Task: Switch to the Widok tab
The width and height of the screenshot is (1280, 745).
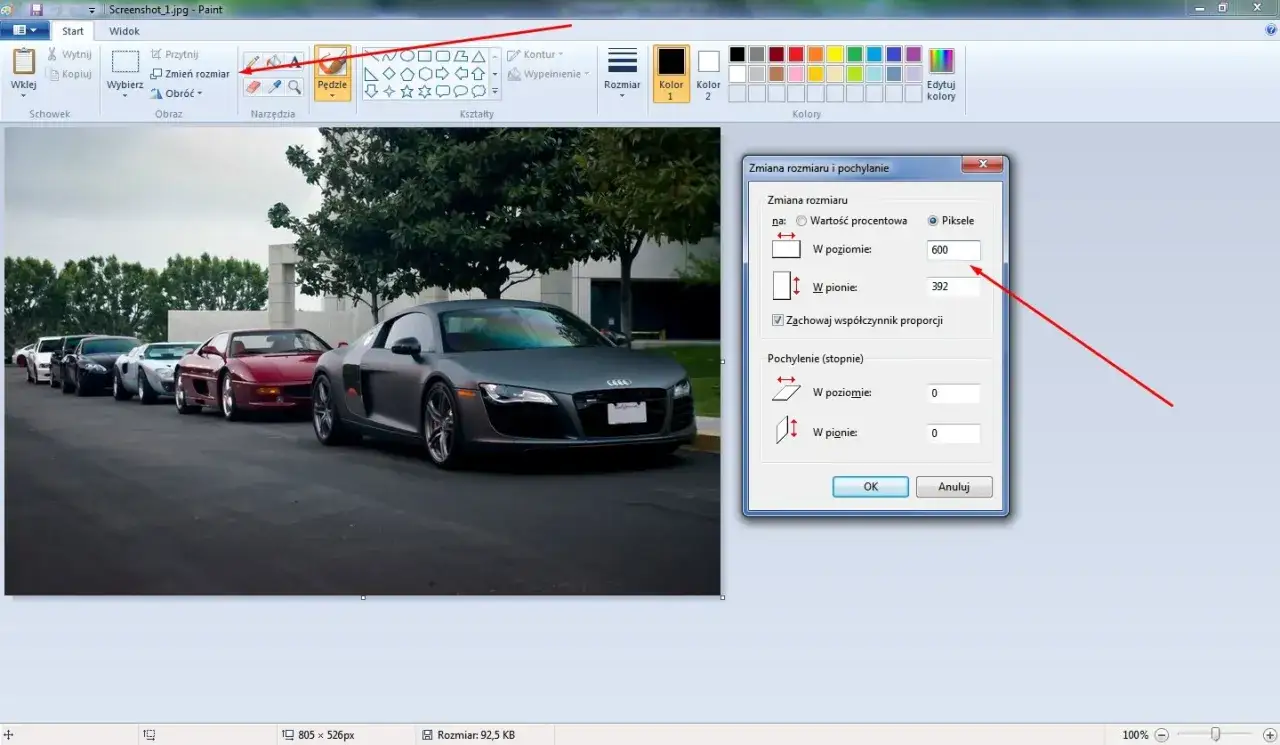Action: [124, 31]
